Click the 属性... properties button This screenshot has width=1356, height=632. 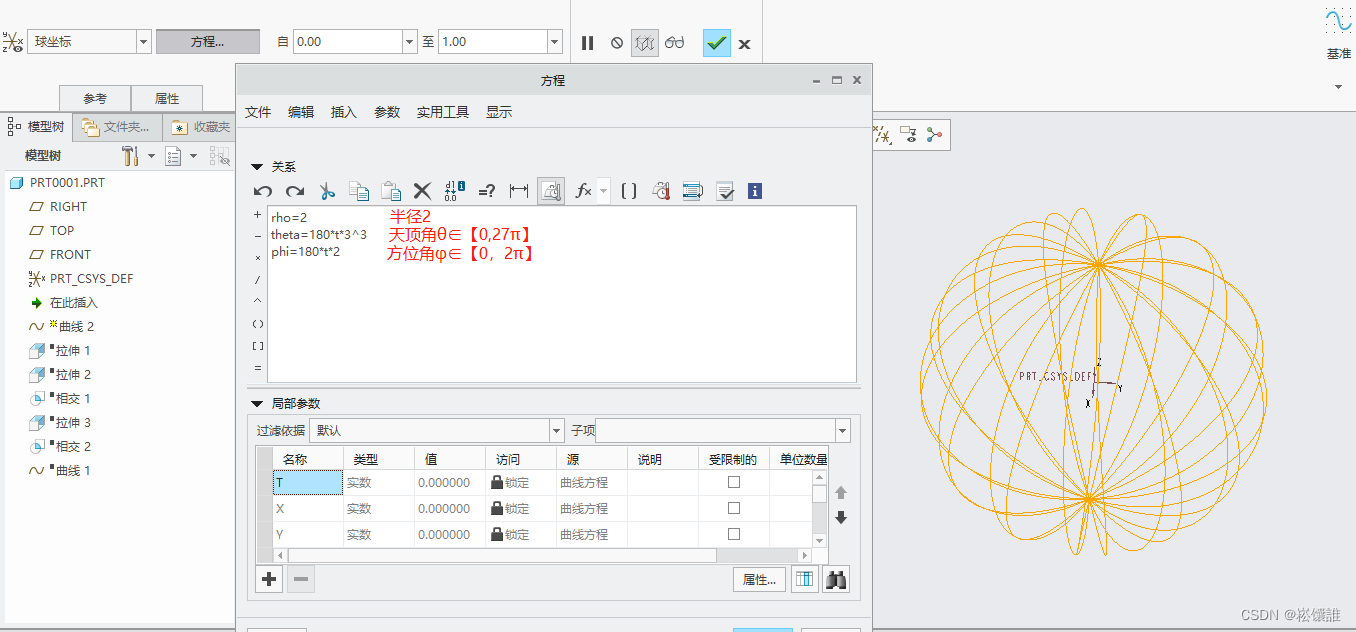pos(759,580)
